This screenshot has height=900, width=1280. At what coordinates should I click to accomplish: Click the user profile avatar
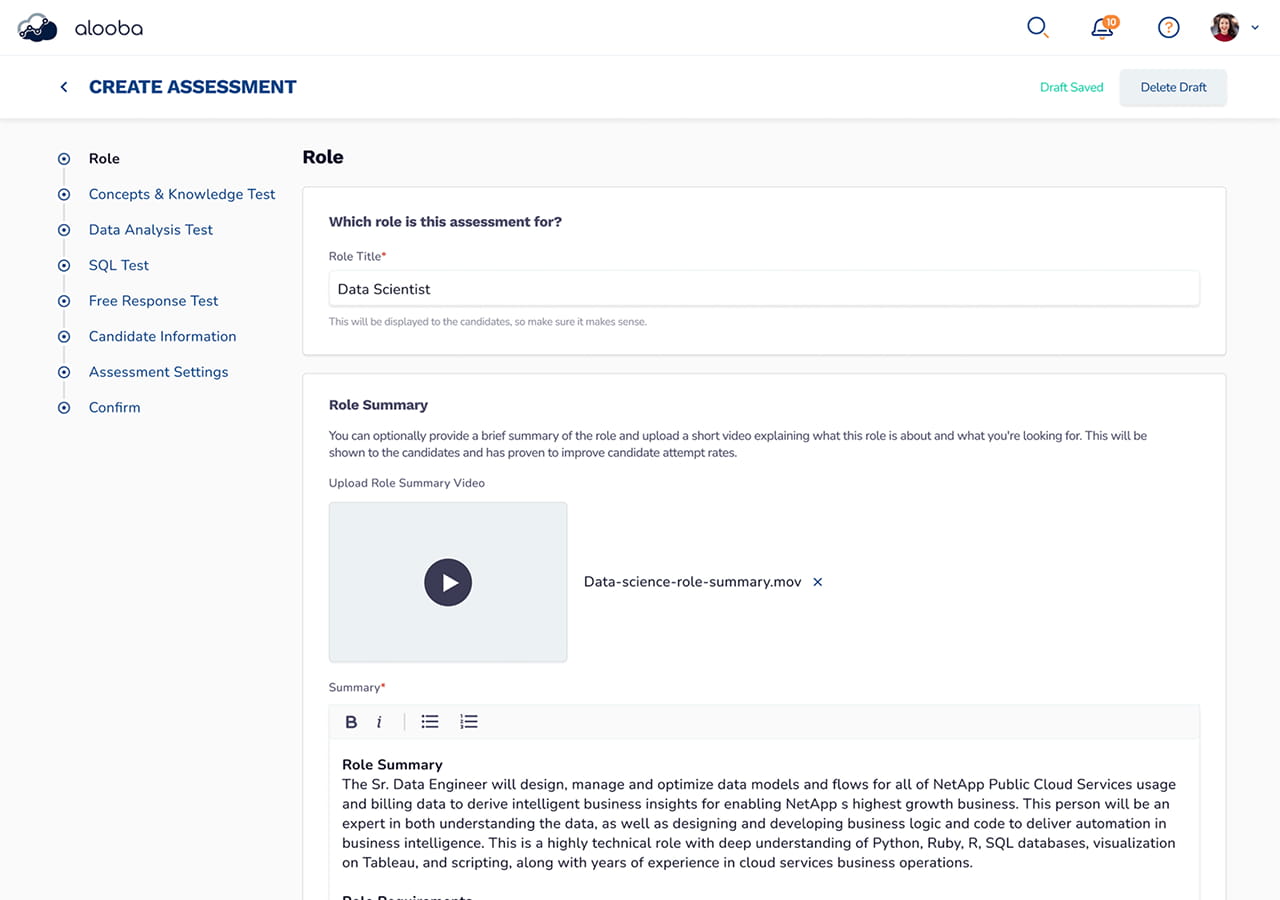point(1225,28)
